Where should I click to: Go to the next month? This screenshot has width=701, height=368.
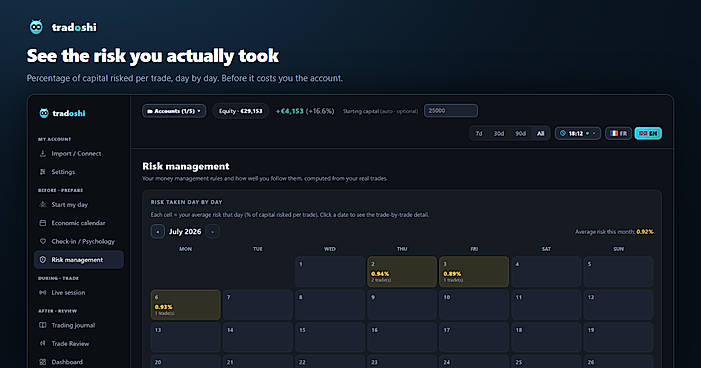pos(212,232)
